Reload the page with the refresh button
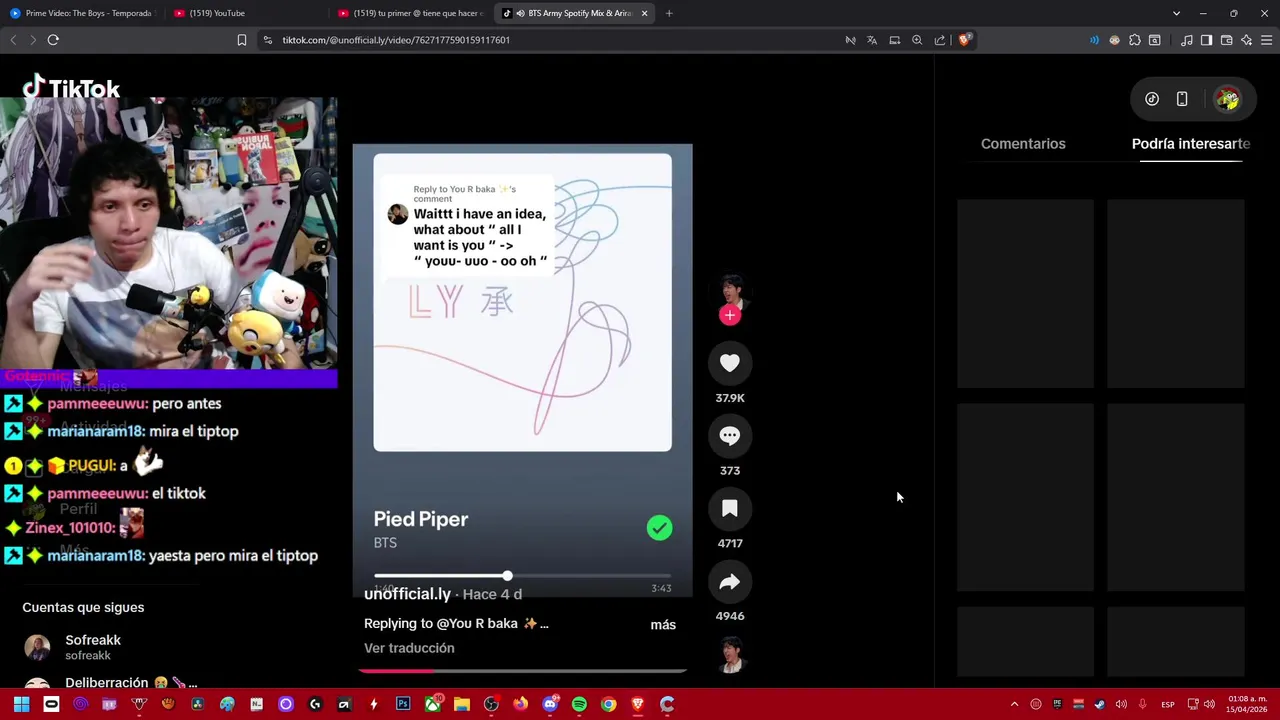1280x720 pixels. coord(53,40)
